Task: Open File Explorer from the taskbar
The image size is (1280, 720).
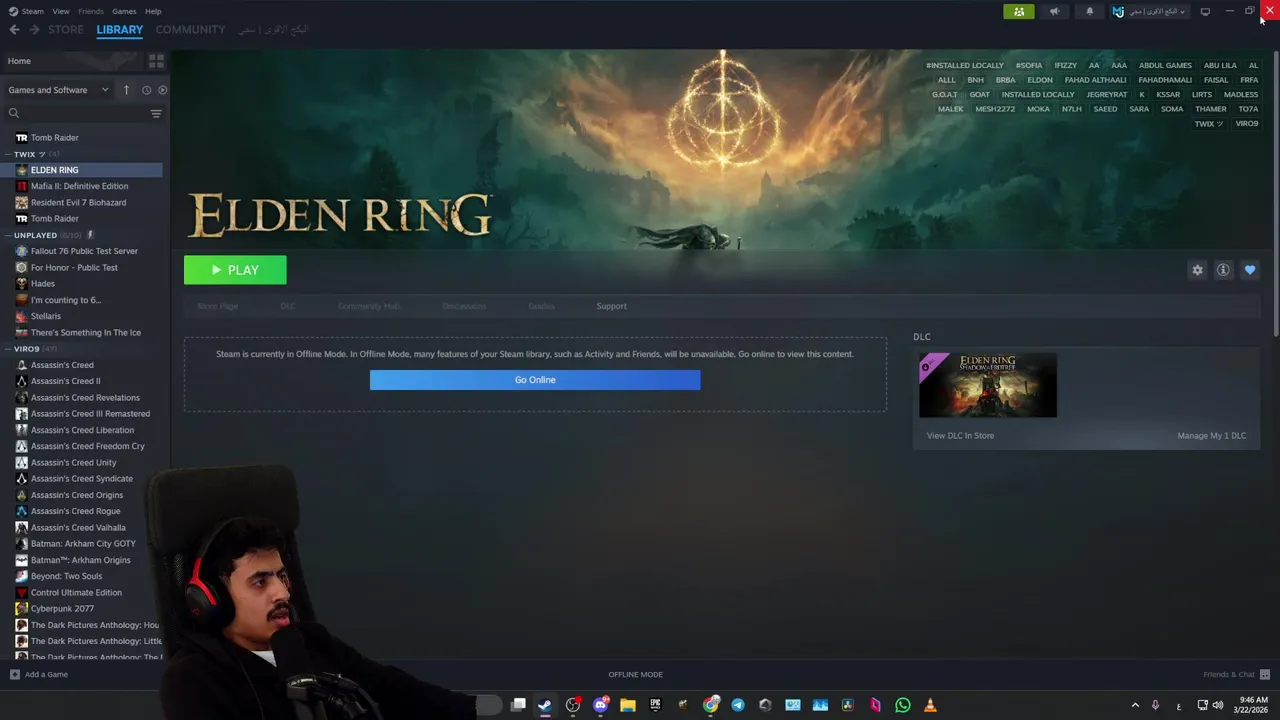Action: tap(628, 705)
